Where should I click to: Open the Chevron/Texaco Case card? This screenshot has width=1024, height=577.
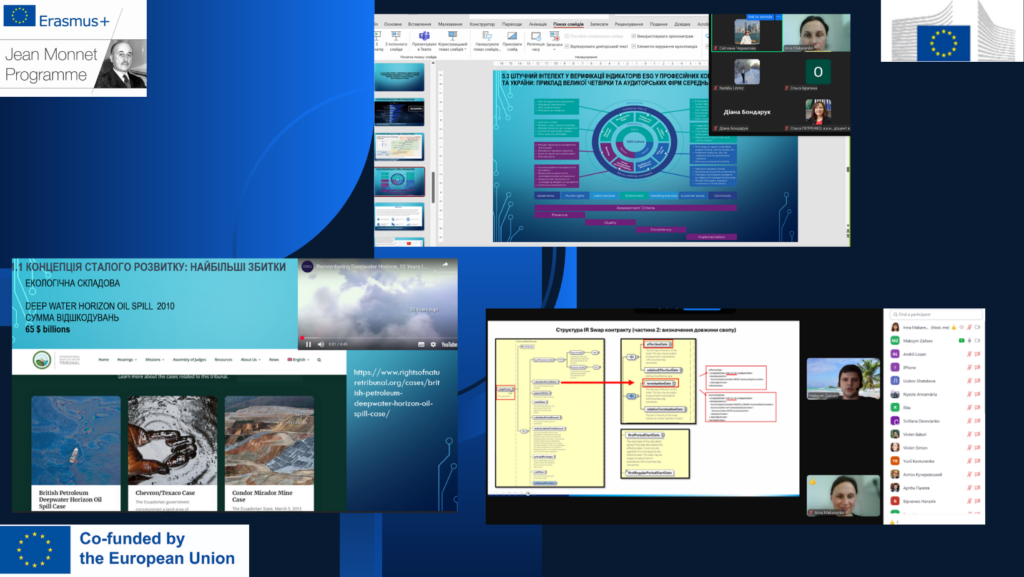point(172,453)
